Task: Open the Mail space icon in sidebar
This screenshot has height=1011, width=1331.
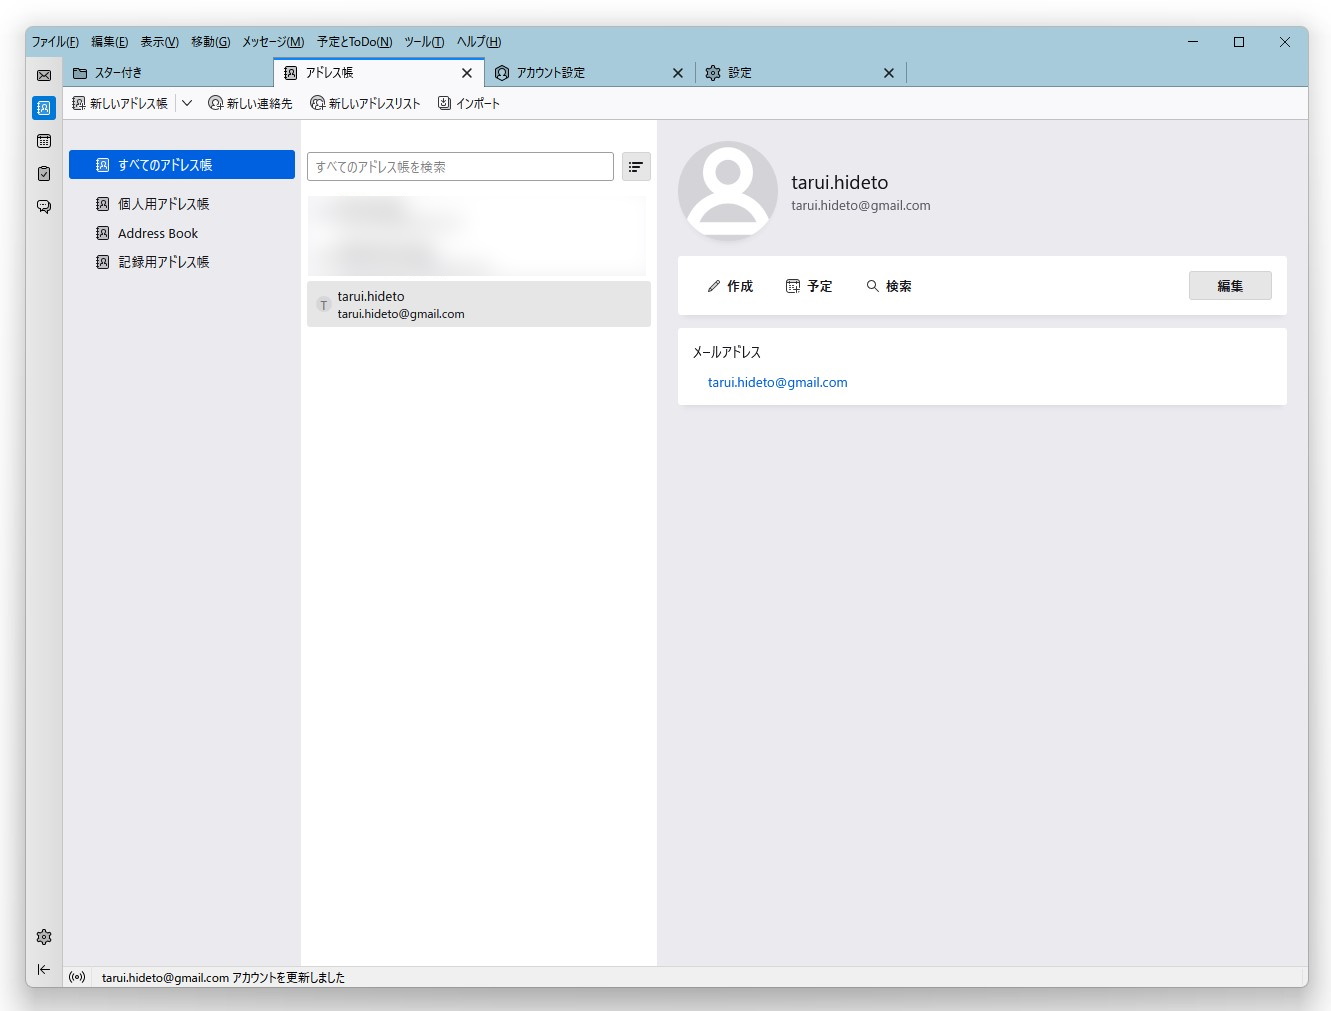Action: tap(44, 75)
